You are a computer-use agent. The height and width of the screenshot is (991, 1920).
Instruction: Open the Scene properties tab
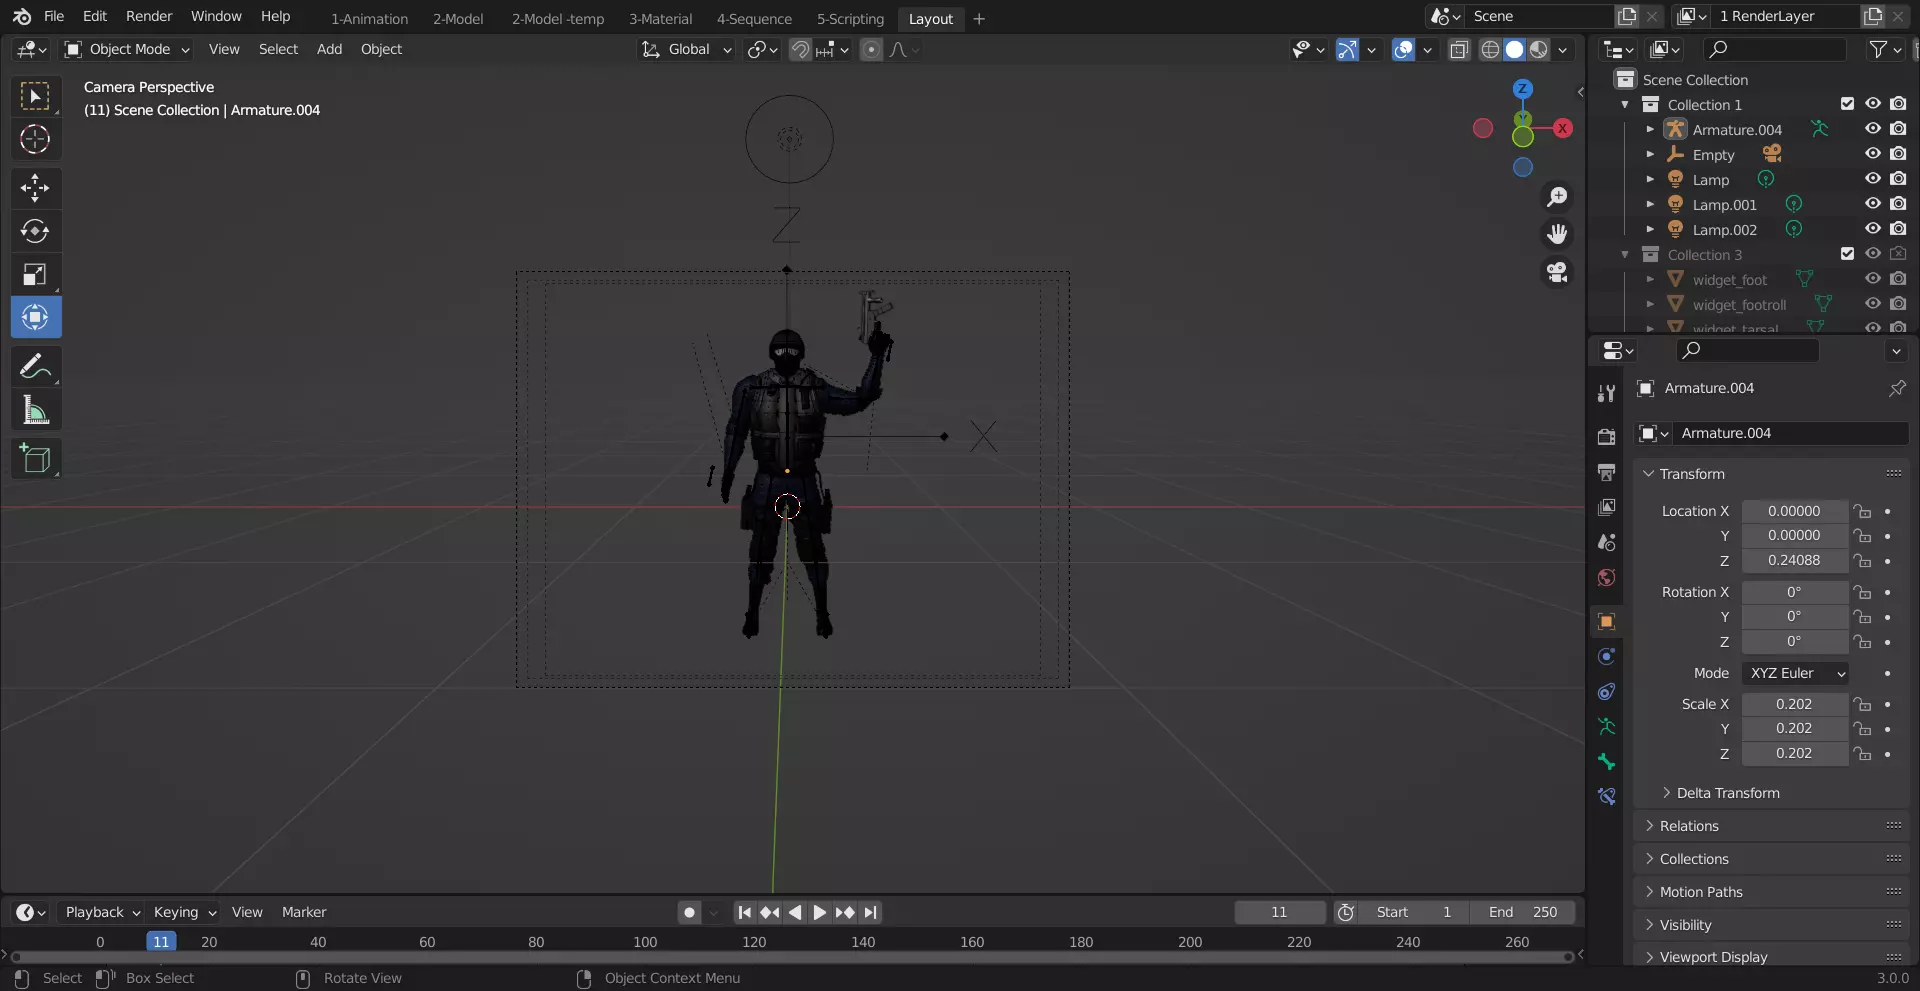coord(1606,542)
